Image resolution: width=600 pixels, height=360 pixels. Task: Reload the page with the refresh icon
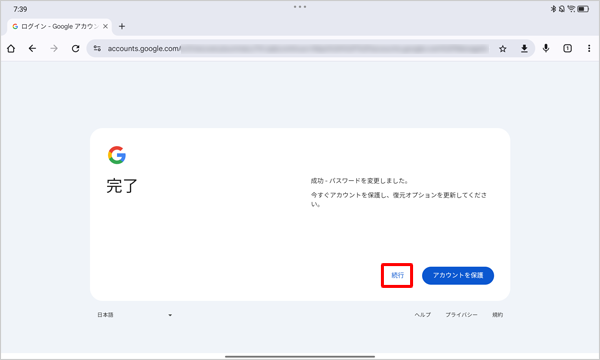coord(75,49)
